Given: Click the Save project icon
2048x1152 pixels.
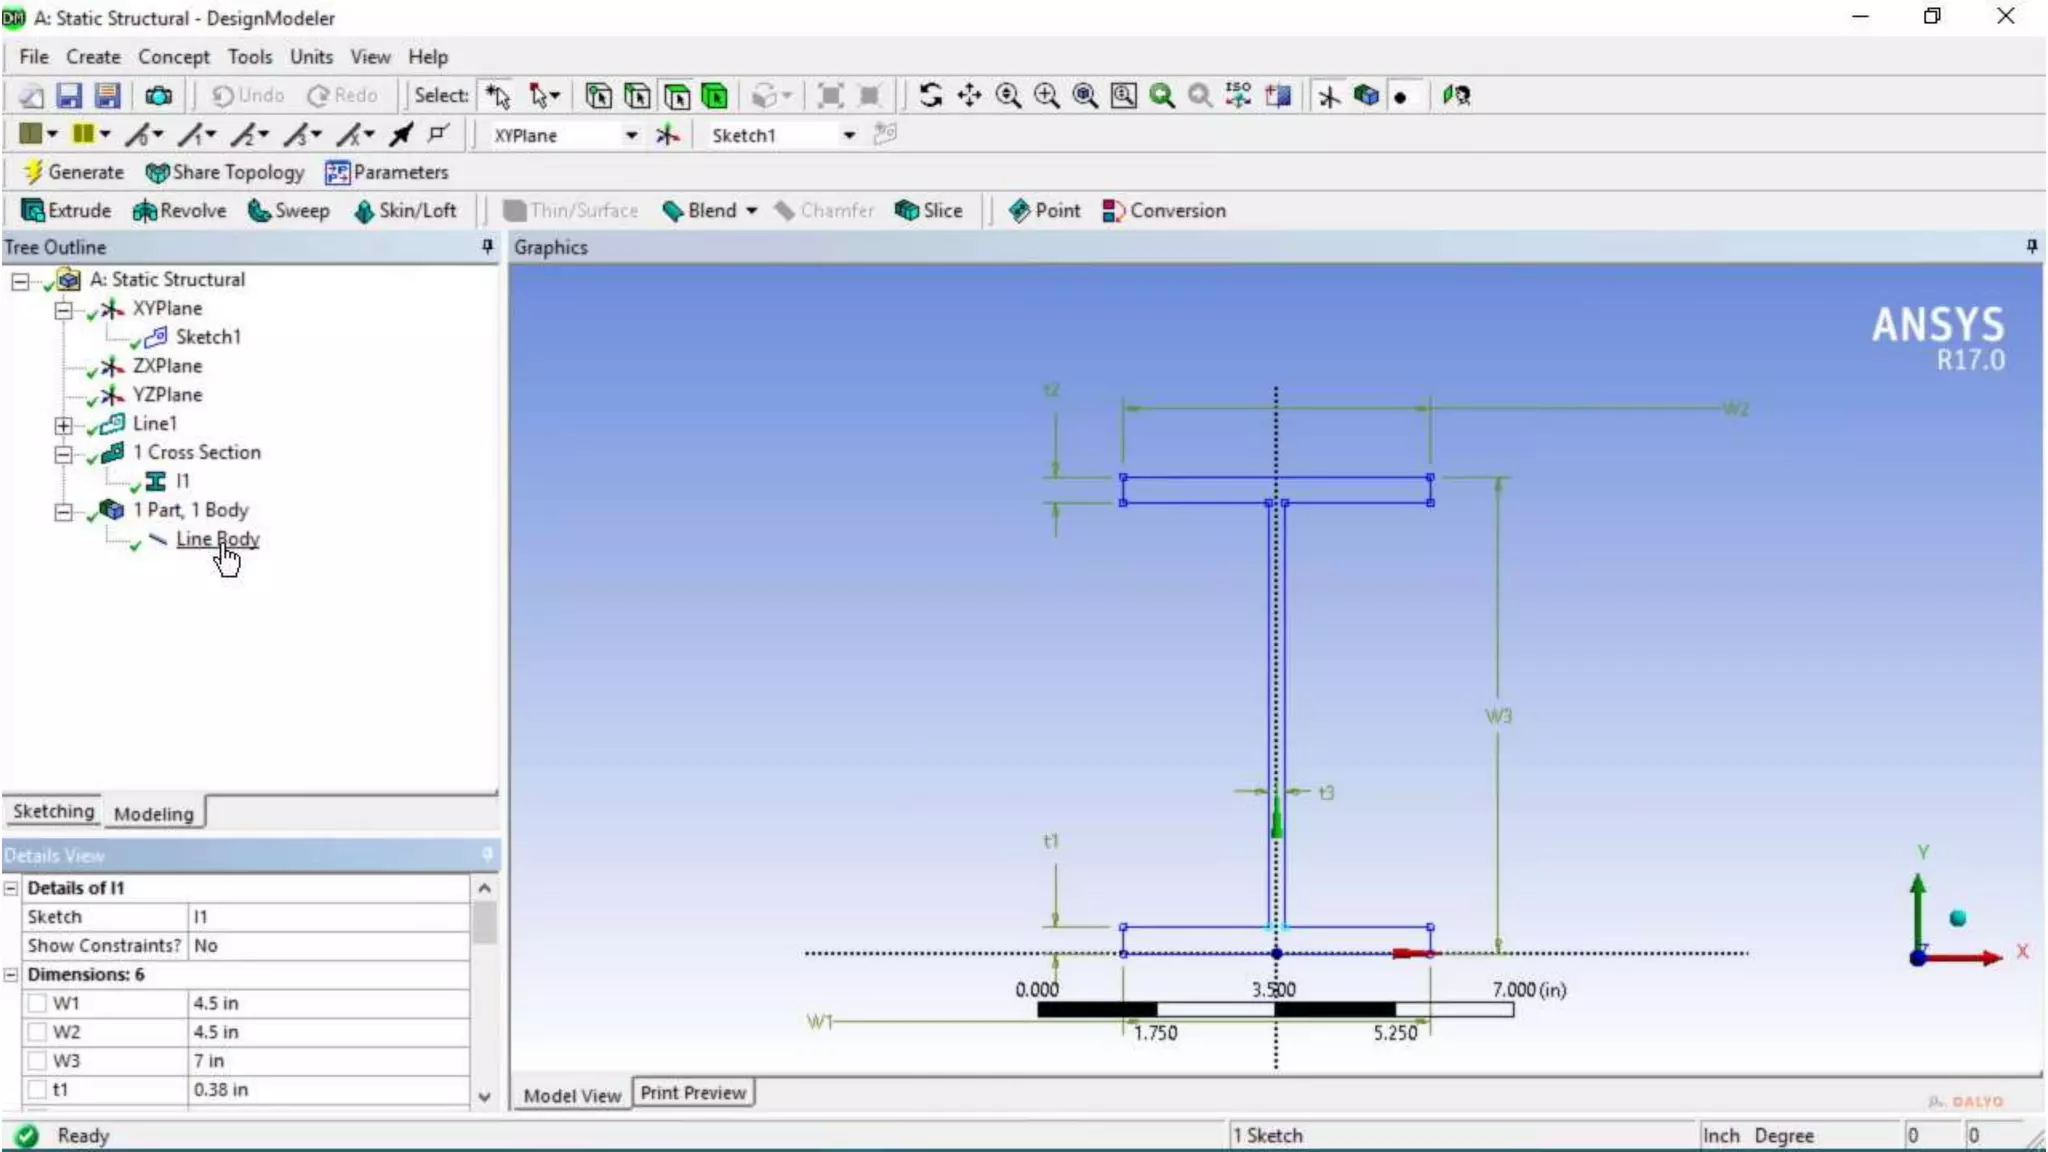Looking at the screenshot, I should click(x=68, y=96).
